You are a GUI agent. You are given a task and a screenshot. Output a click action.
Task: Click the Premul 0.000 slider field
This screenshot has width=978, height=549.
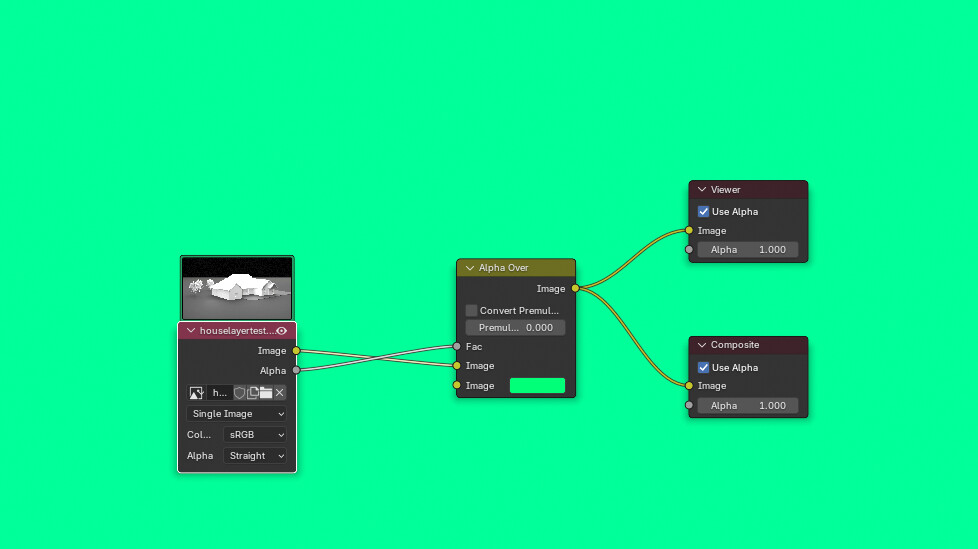click(x=515, y=328)
